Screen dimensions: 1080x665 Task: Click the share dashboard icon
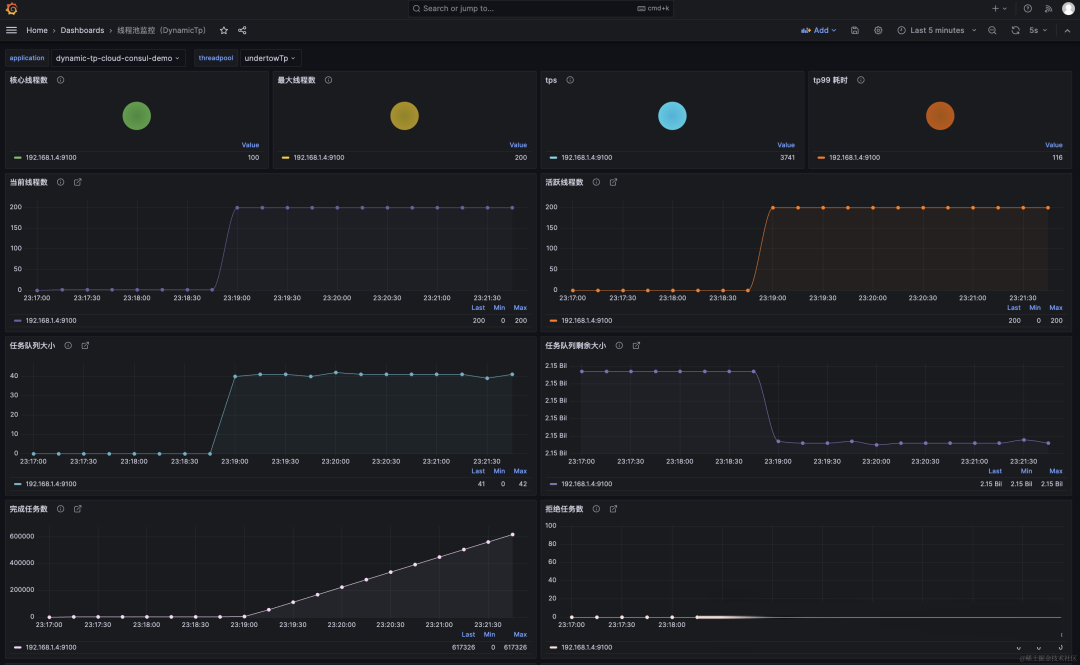[x=242, y=30]
